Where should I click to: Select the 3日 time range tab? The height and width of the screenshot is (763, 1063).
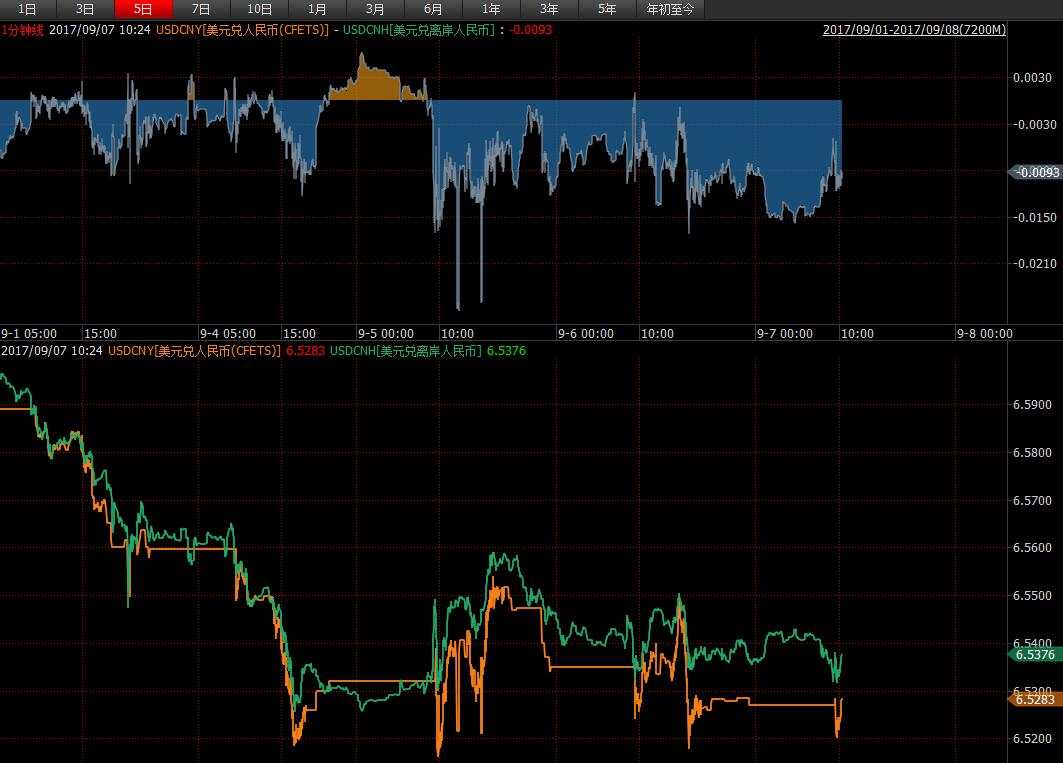(85, 9)
